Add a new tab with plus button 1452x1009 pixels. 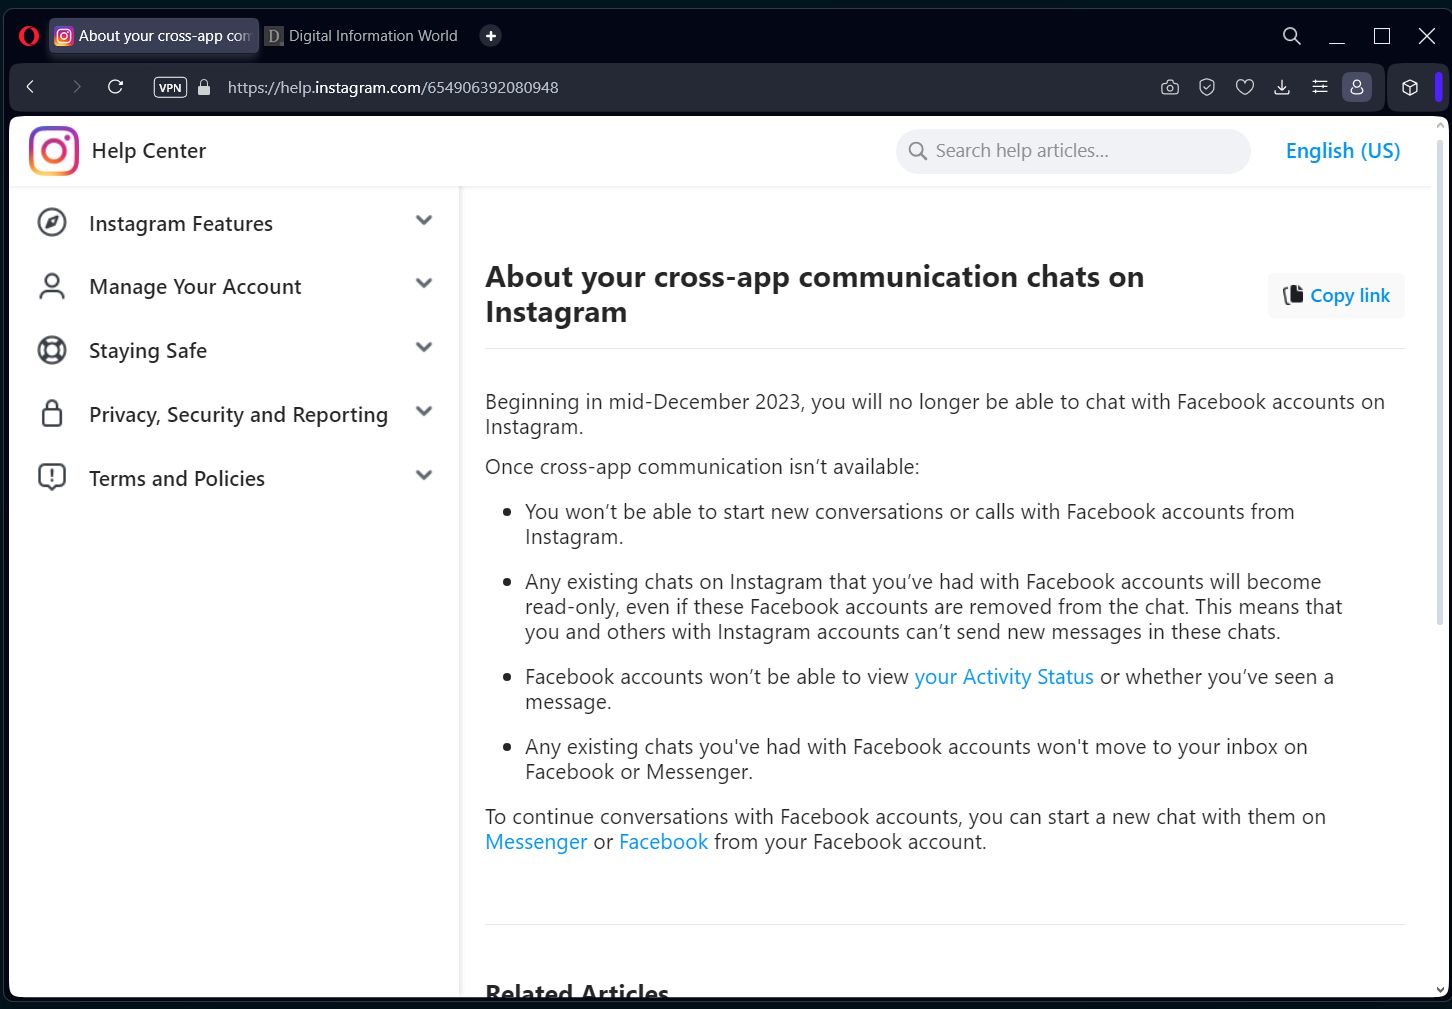pos(491,36)
